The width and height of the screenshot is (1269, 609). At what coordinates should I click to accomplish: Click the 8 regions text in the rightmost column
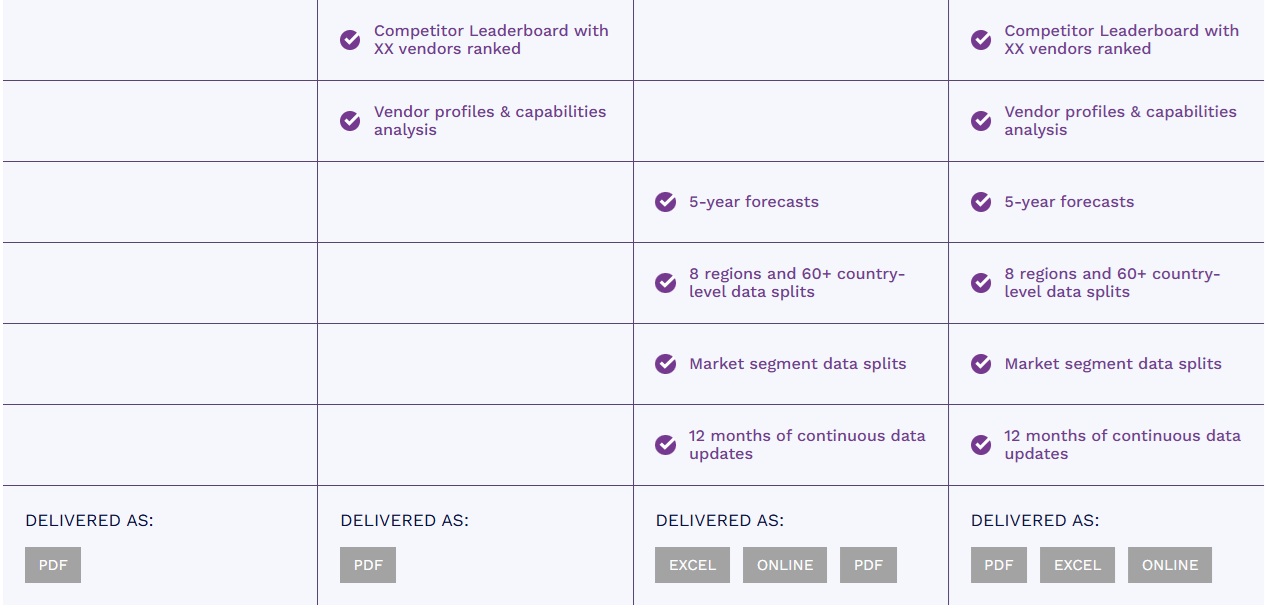coord(1112,283)
